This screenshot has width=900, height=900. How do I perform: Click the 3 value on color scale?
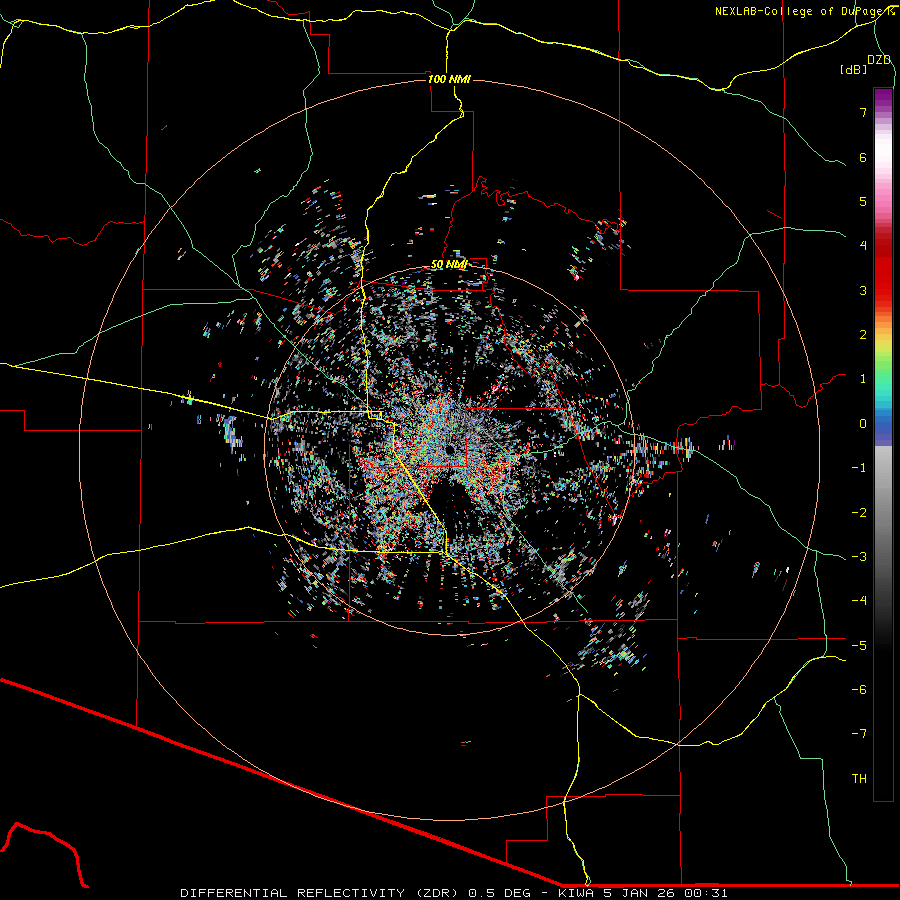tap(863, 290)
